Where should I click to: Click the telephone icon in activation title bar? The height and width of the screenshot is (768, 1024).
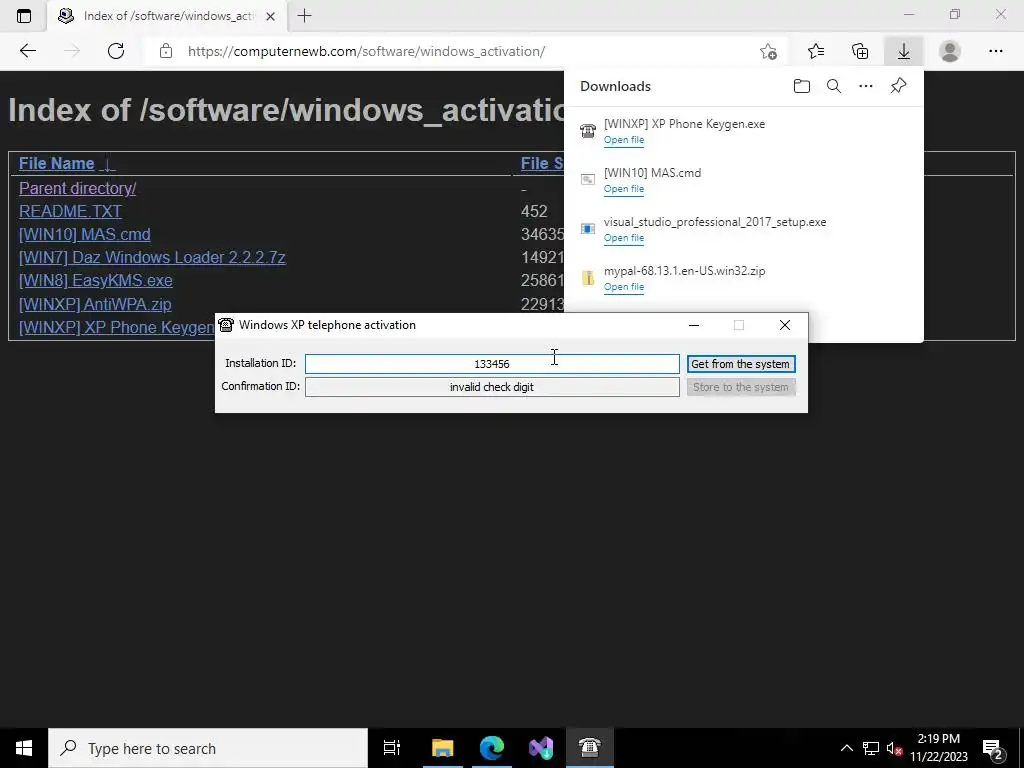tap(226, 325)
